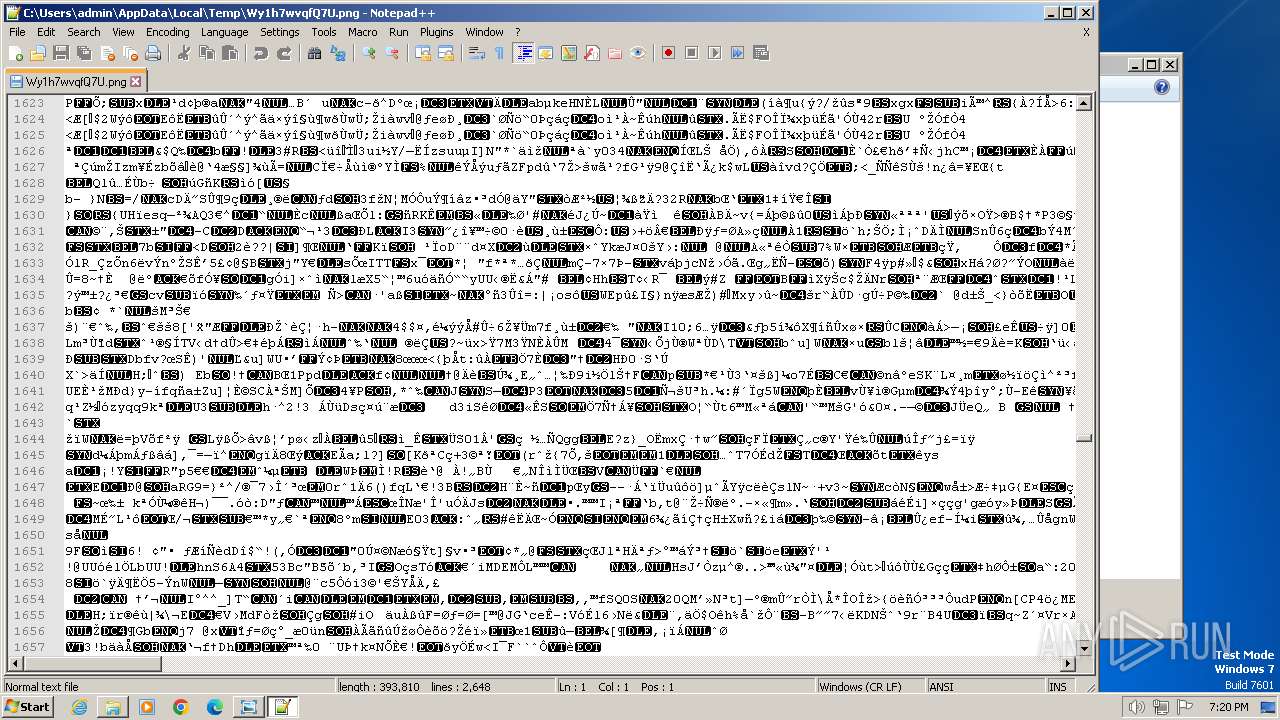Start macro recording with red dot icon

[668, 53]
